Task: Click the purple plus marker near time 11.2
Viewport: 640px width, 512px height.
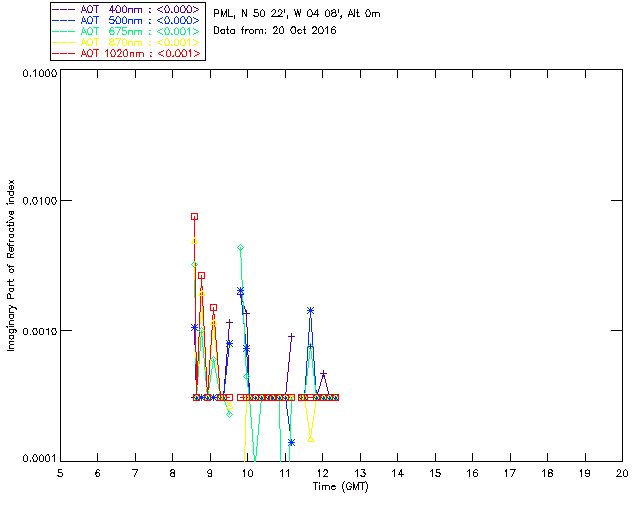Action: [x=291, y=336]
